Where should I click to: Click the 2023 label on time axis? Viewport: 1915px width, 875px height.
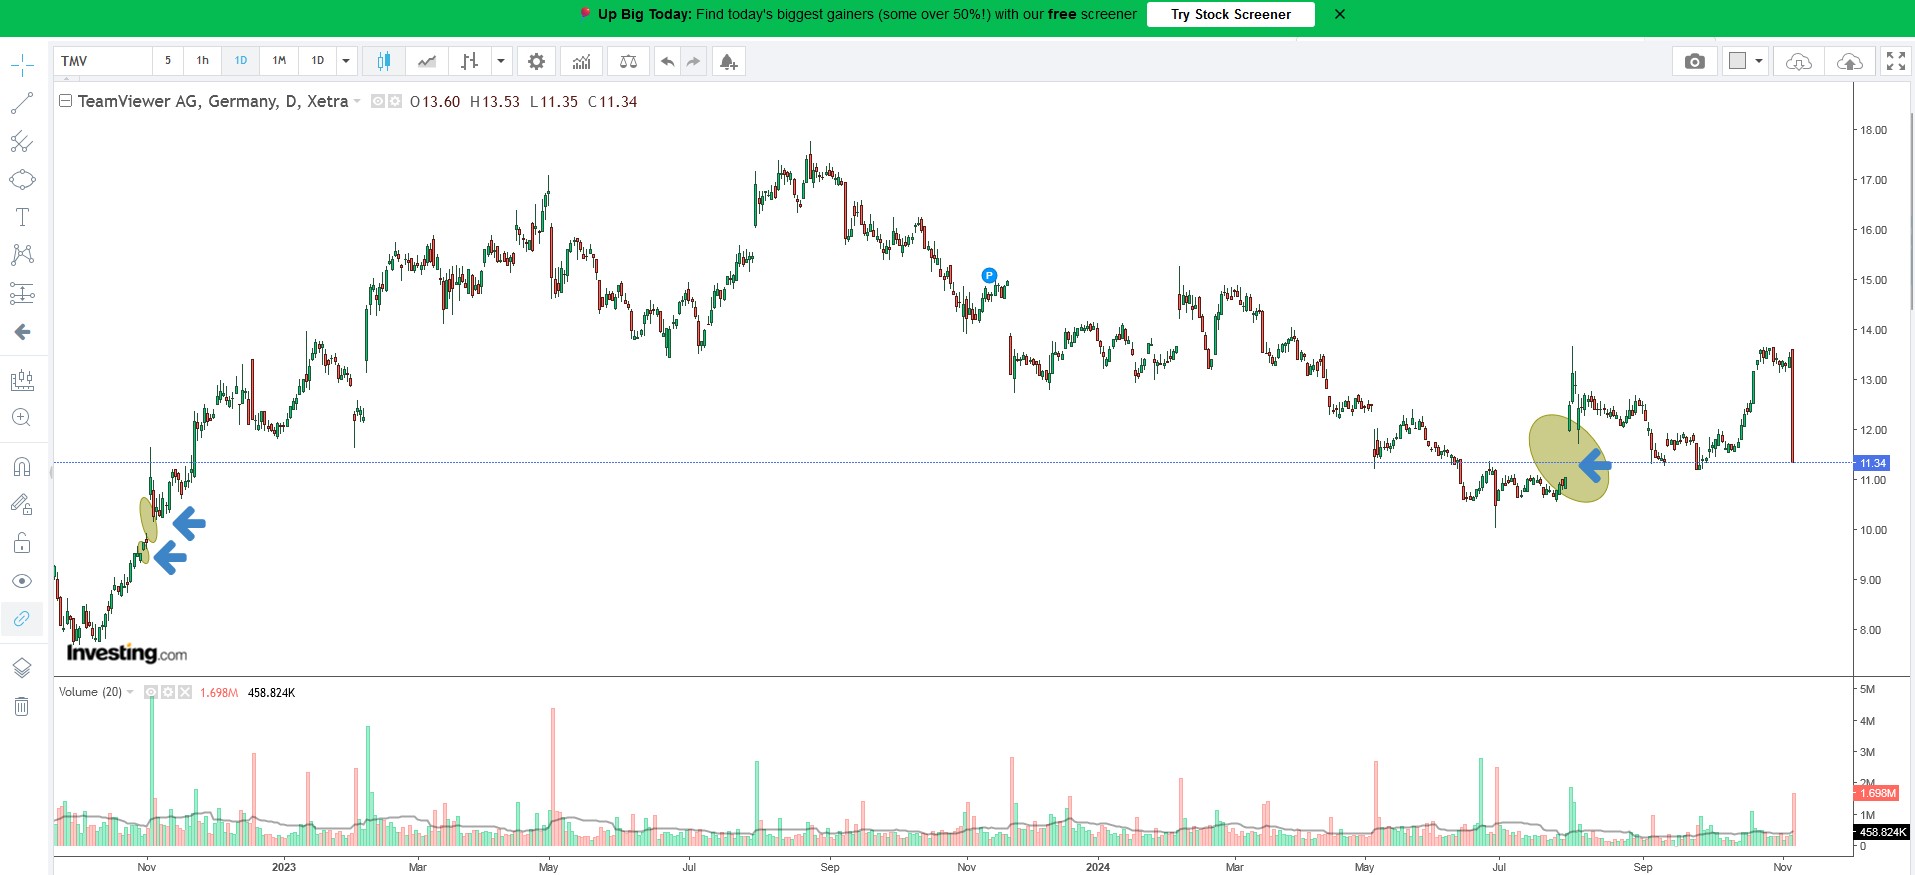(284, 867)
